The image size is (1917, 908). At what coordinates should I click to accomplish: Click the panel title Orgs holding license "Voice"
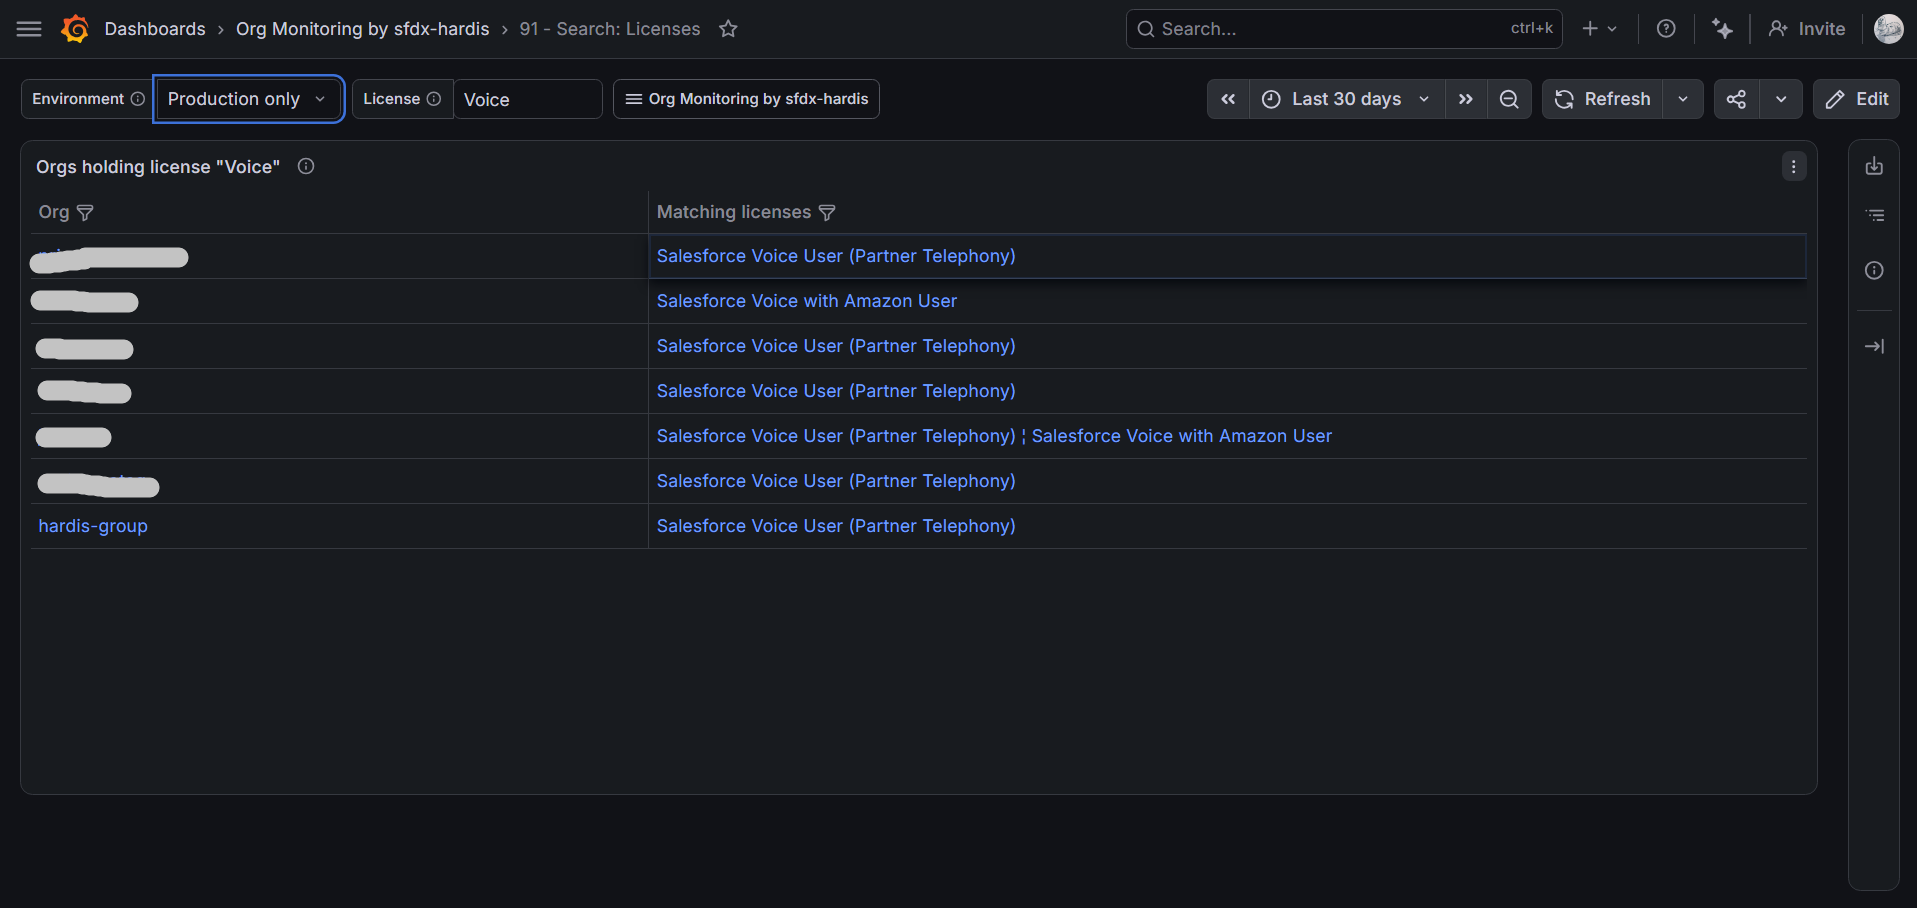[158, 167]
